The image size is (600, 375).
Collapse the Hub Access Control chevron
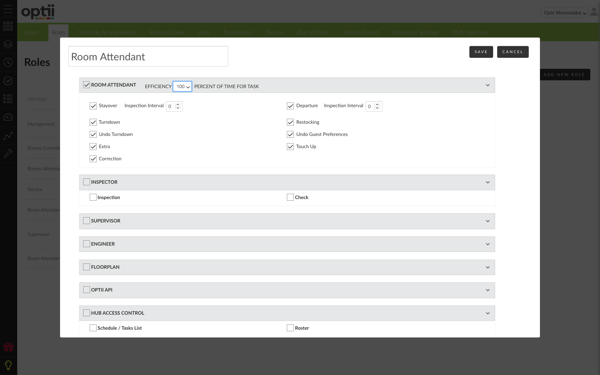click(488, 313)
